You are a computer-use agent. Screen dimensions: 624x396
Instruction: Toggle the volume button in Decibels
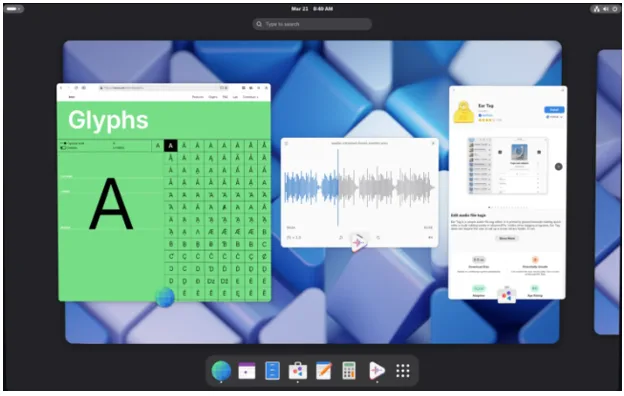pos(430,238)
